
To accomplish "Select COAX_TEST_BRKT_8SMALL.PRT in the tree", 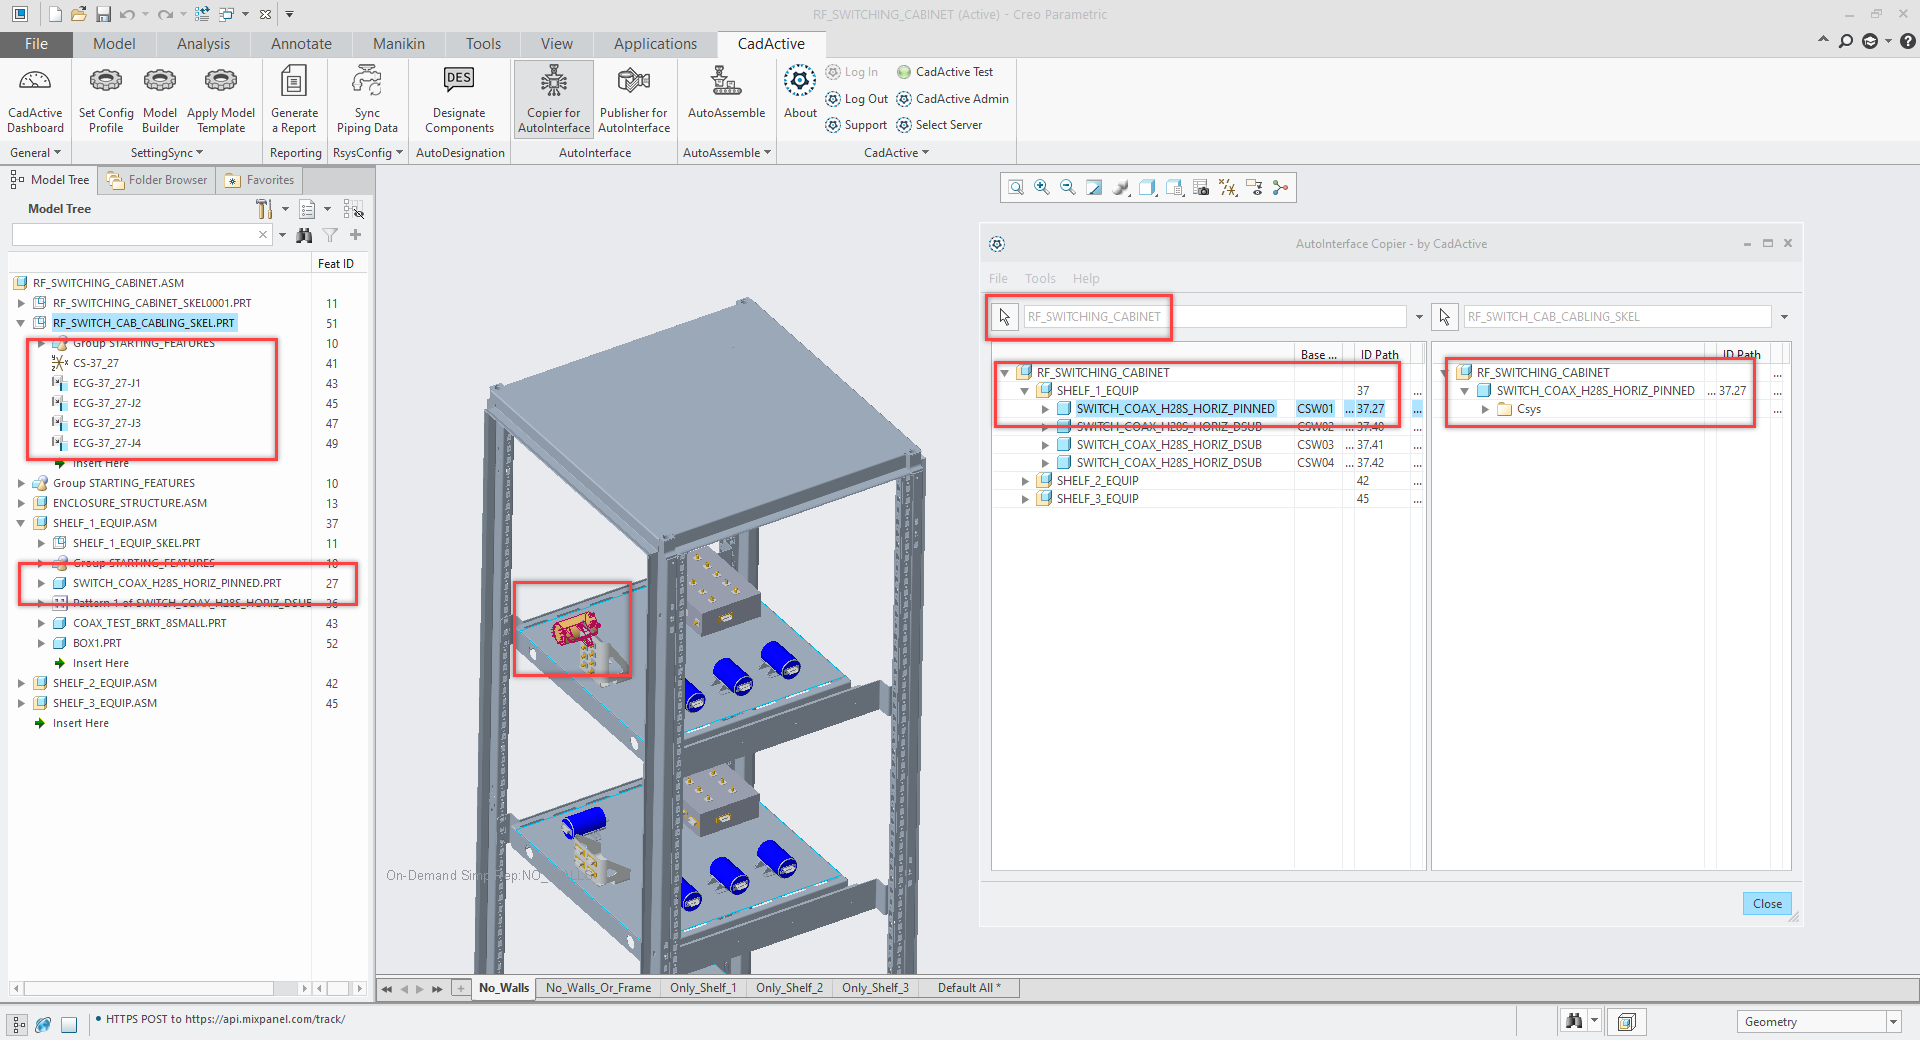I will [150, 623].
